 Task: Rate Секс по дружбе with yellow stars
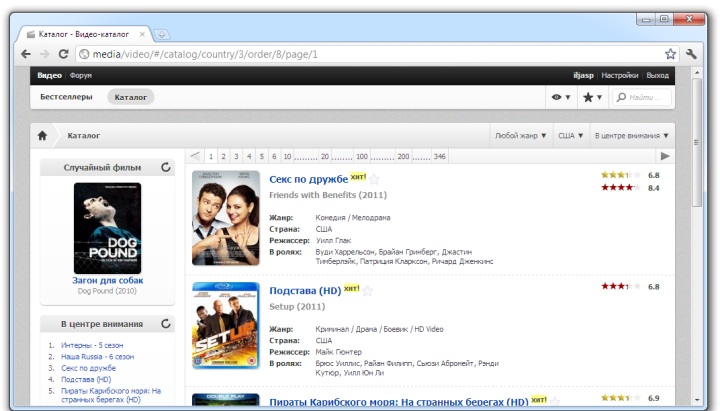(x=620, y=175)
